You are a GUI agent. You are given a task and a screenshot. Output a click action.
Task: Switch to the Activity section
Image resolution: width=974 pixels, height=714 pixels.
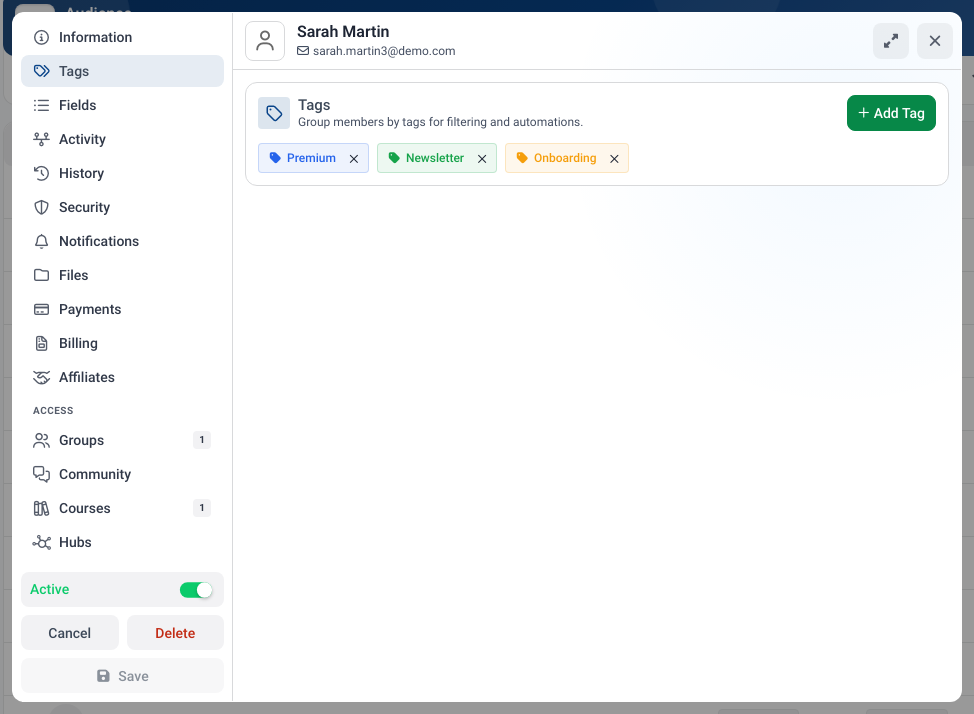[x=122, y=139]
